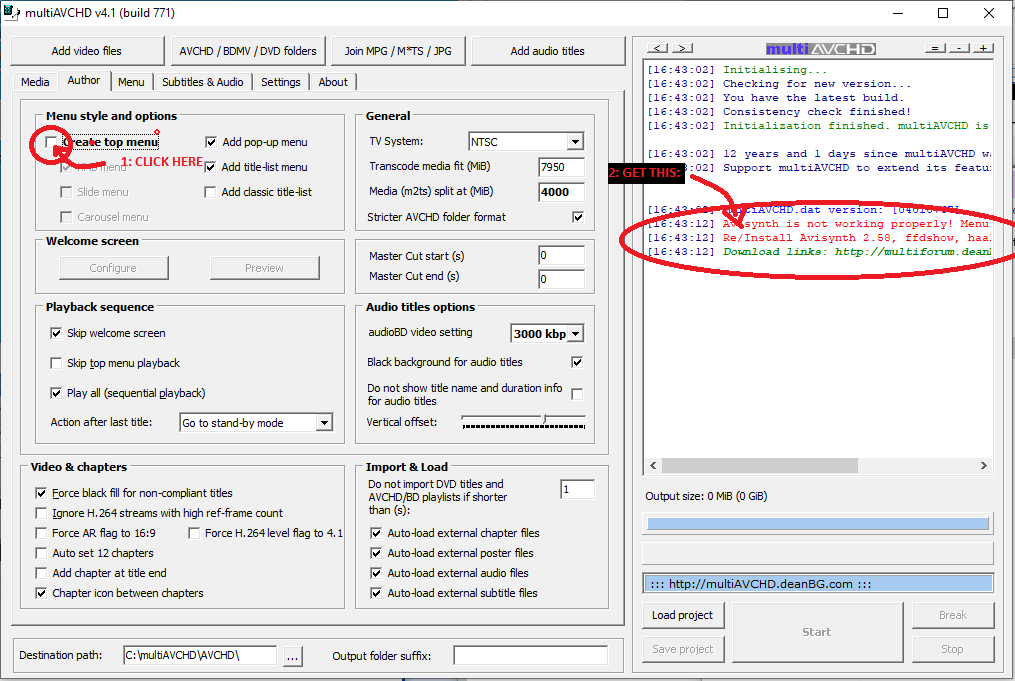The image size is (1015, 681).
Task: Open the TV System dropdown
Action: point(575,142)
